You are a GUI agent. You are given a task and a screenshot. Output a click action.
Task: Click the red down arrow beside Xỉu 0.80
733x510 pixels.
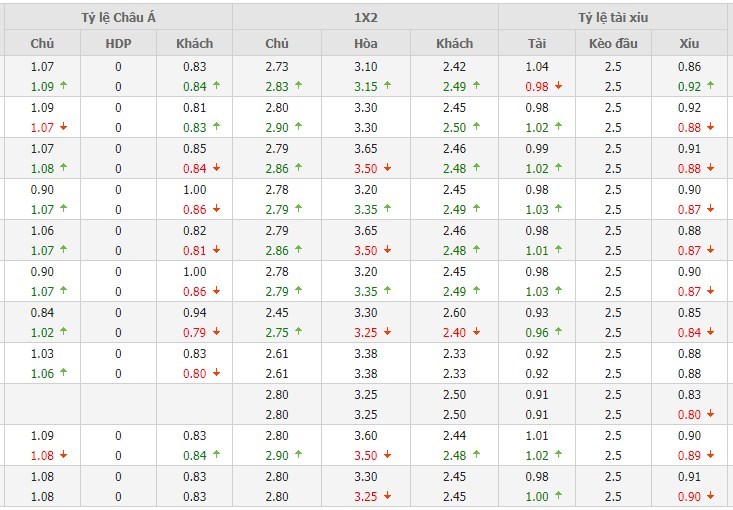(711, 413)
